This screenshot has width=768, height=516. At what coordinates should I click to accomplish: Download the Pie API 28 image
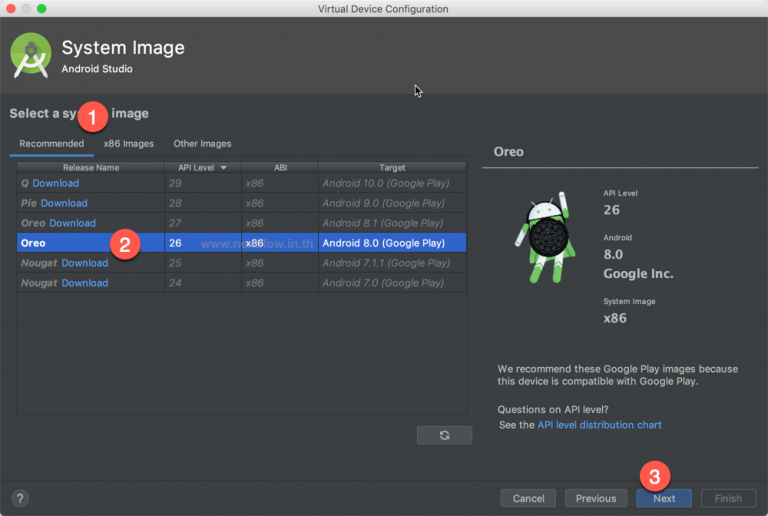(x=64, y=203)
